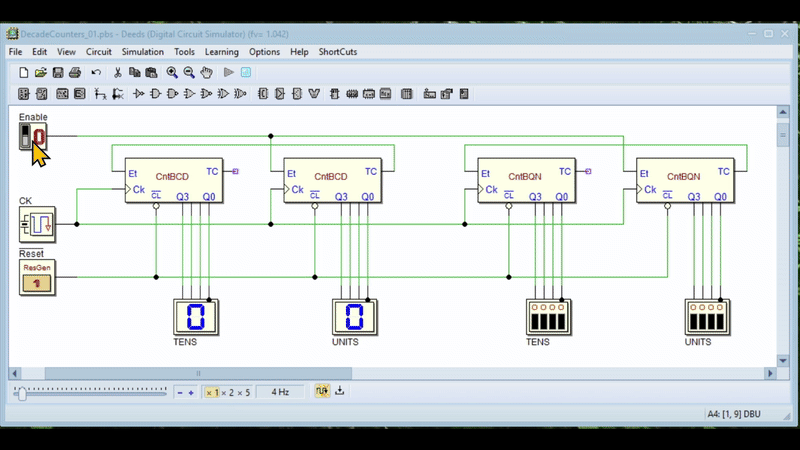Screen dimensions: 800x450
Task: Increase the clock frequency with plus
Action: (191, 392)
